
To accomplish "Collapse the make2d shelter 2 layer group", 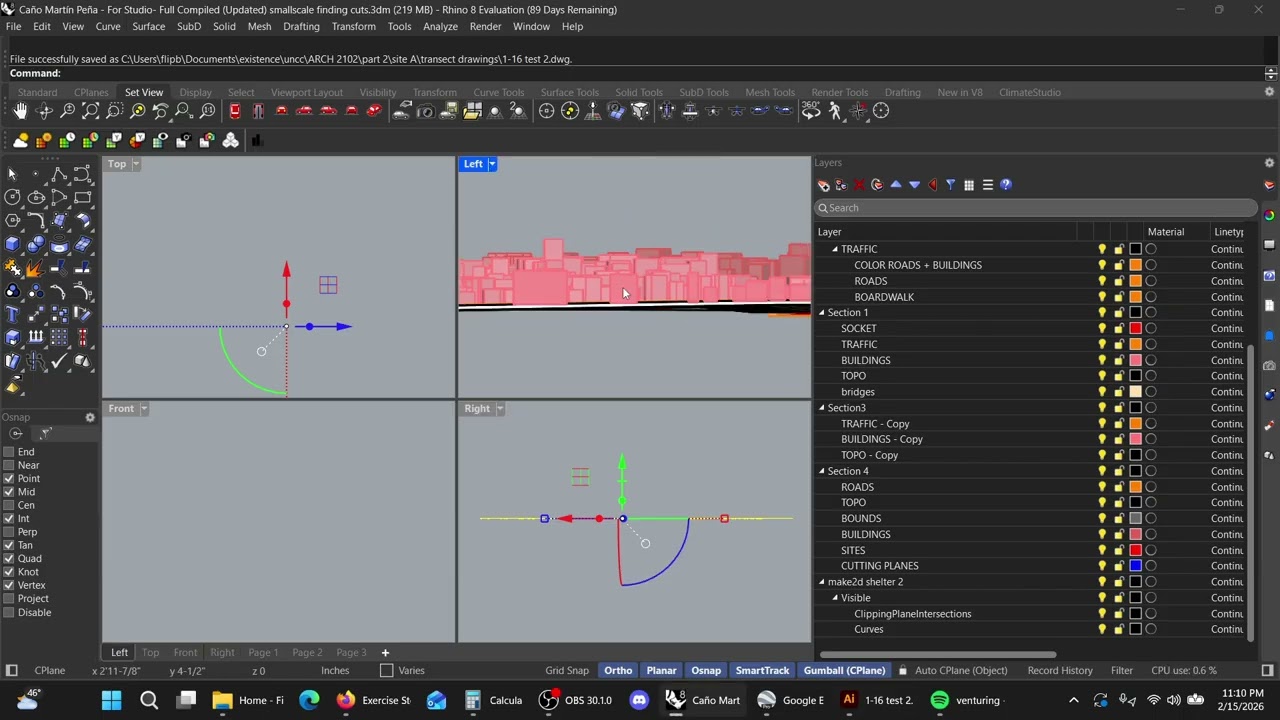I will [x=822, y=582].
